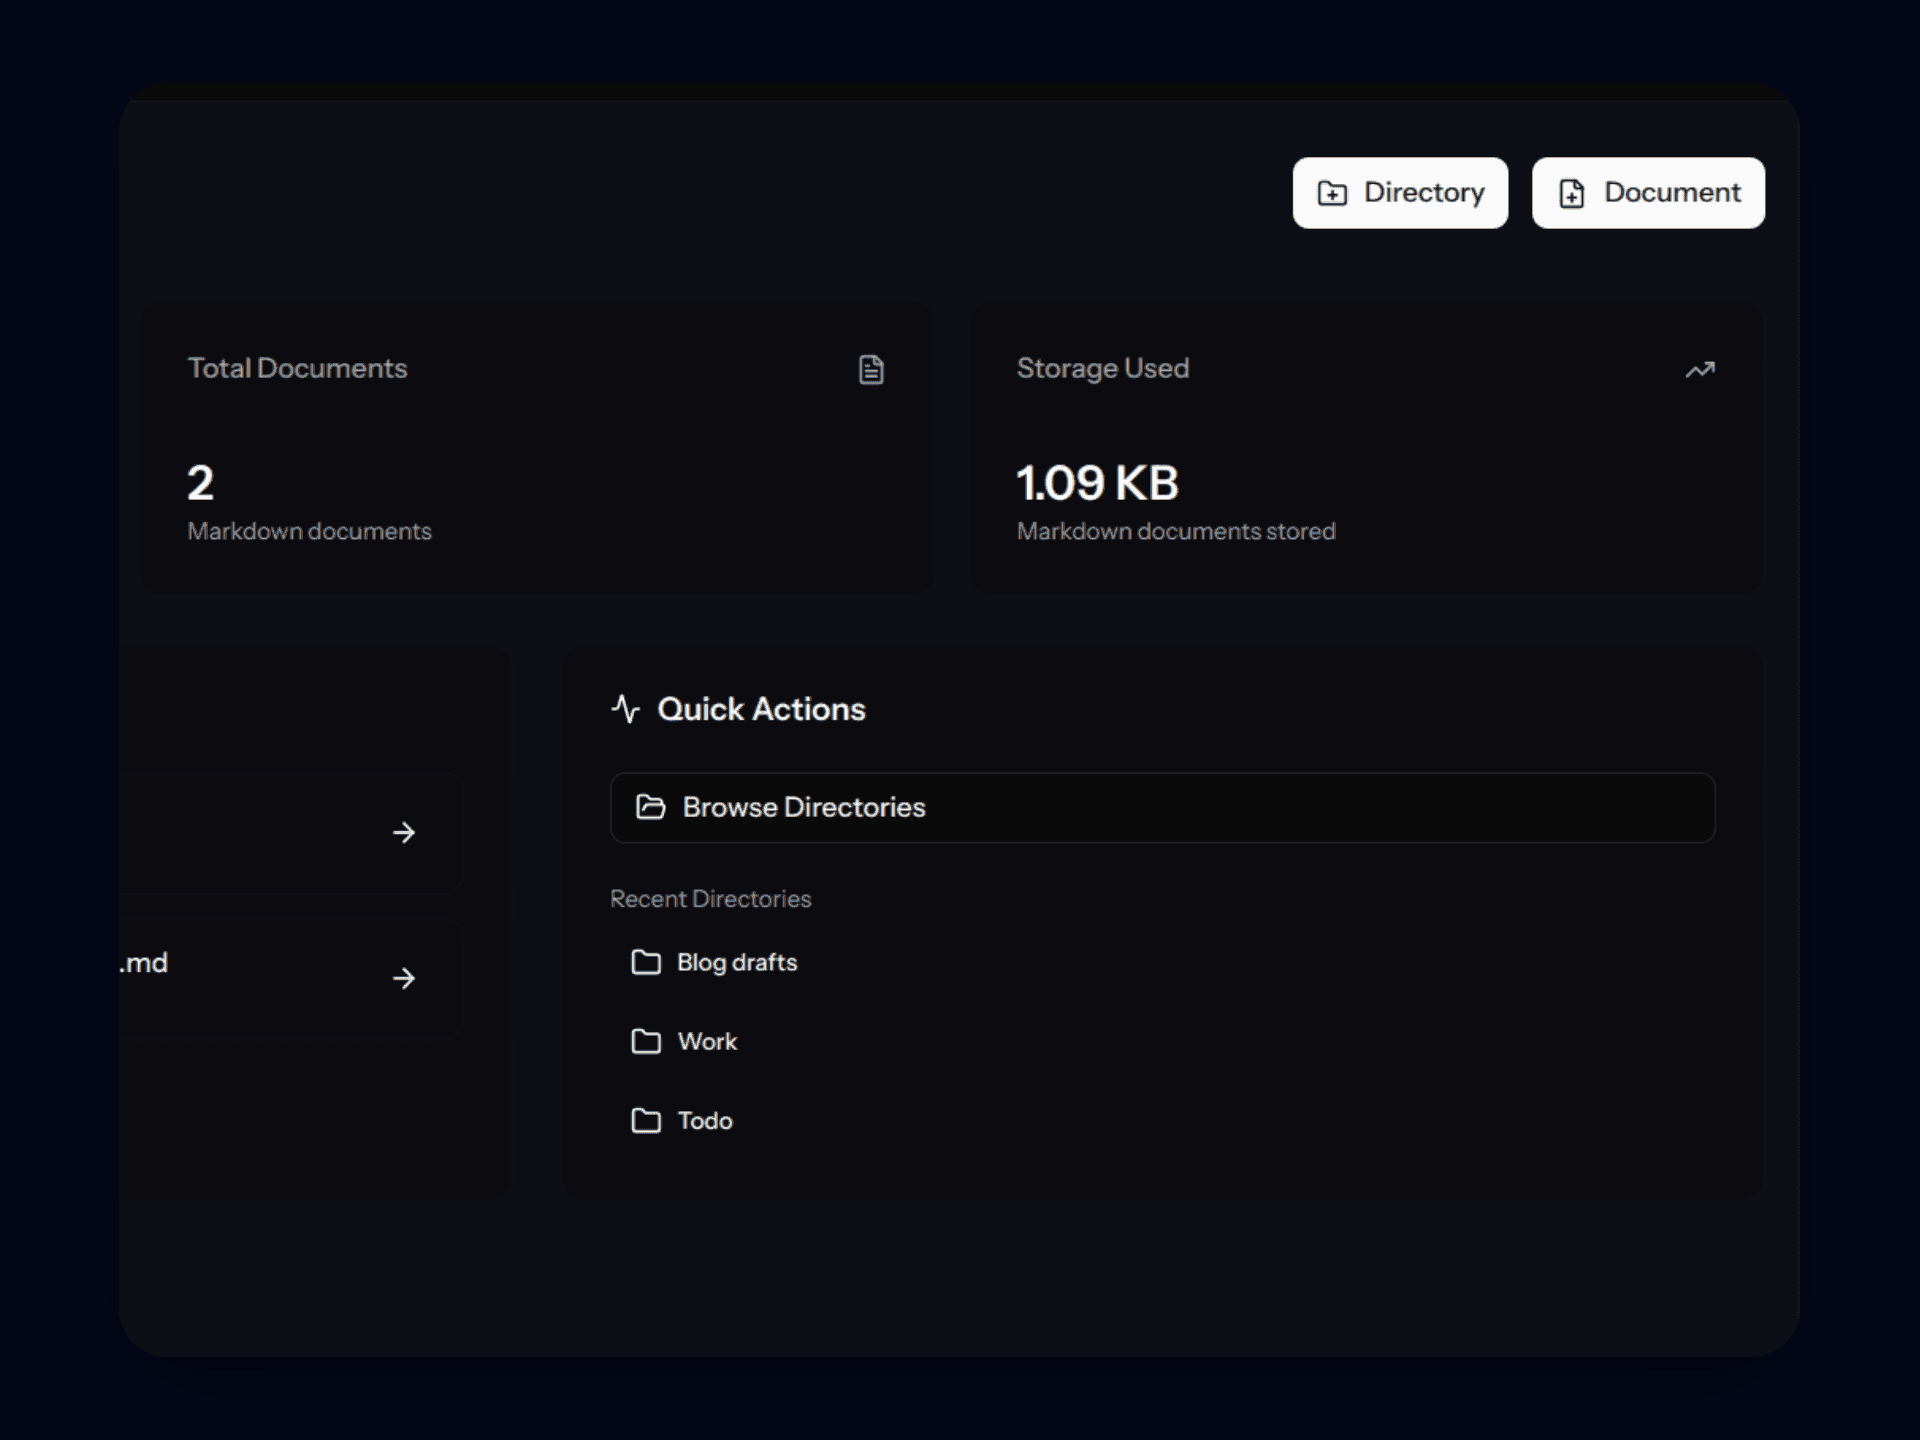Viewport: 1920px width, 1440px height.
Task: Open the Work directory
Action: (x=707, y=1042)
